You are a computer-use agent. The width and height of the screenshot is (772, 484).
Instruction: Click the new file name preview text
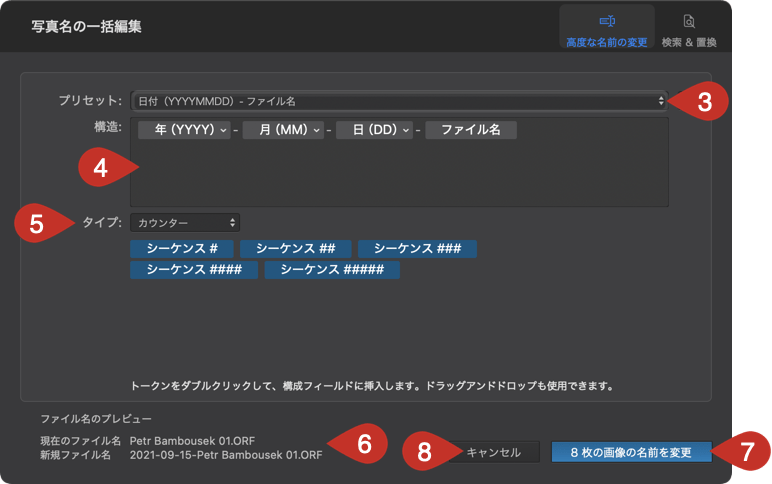226,455
